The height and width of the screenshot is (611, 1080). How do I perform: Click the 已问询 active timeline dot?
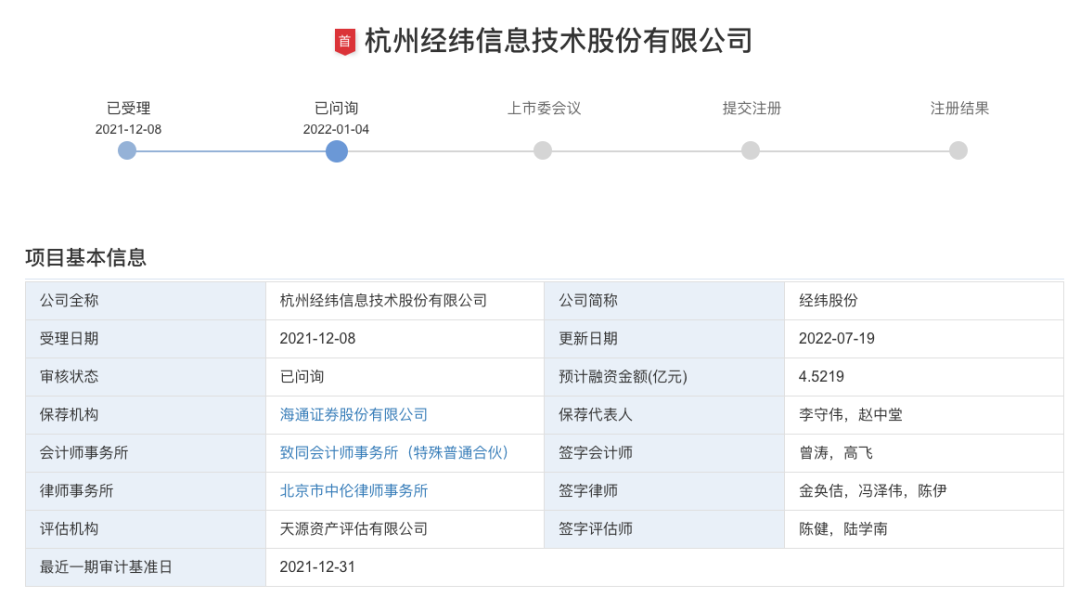[x=337, y=151]
